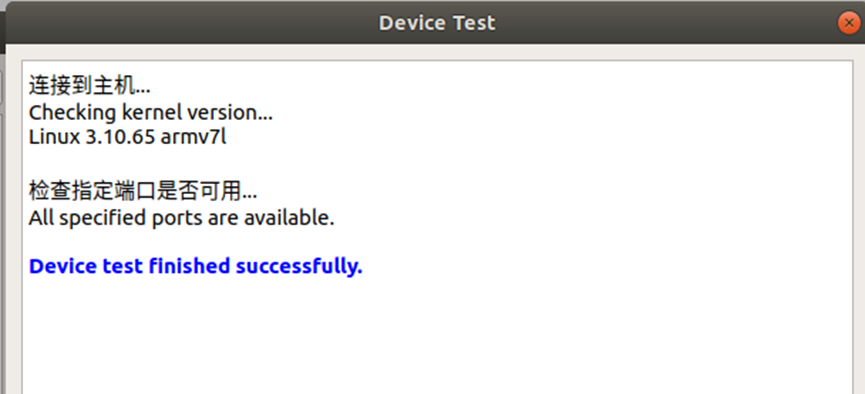Click the 'Checking kernel version...' log line
The image size is (865, 394).
151,113
